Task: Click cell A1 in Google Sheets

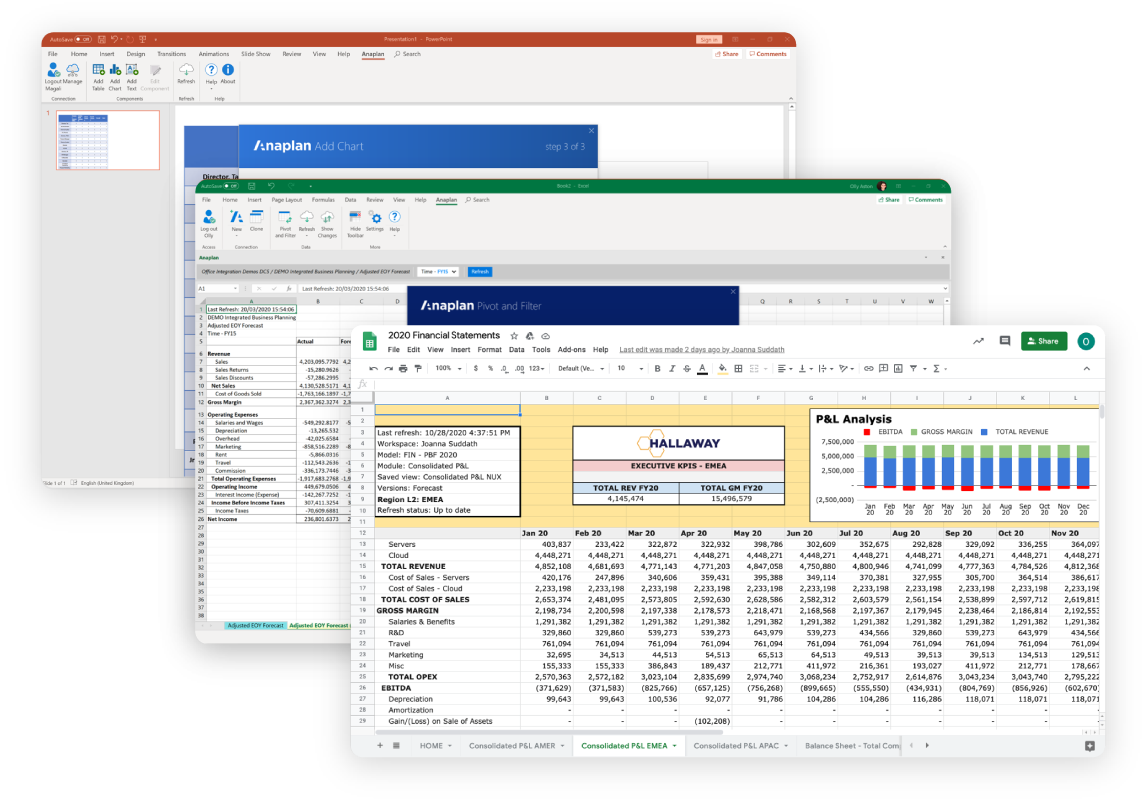Action: coord(448,410)
